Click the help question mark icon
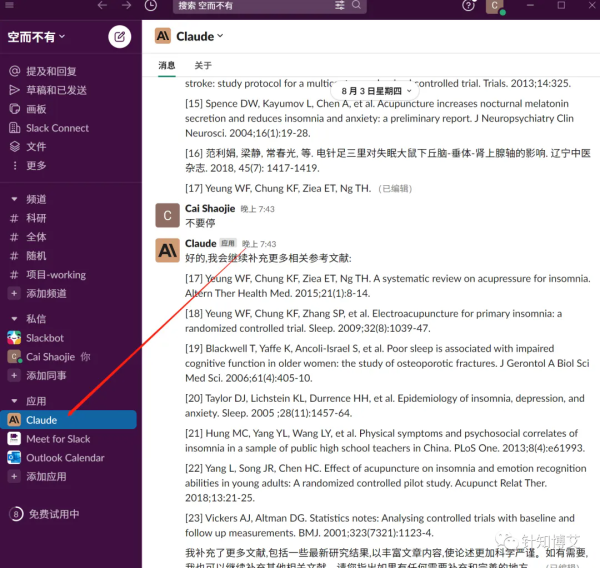Image resolution: width=600 pixels, height=568 pixels. [468, 6]
